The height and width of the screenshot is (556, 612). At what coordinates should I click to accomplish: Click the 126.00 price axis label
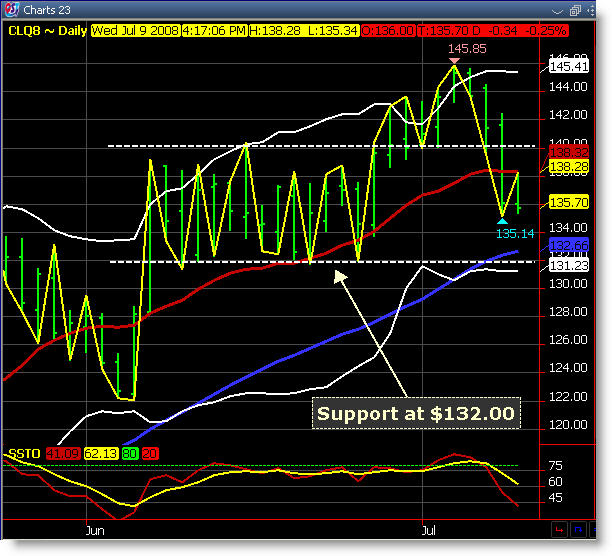point(568,340)
